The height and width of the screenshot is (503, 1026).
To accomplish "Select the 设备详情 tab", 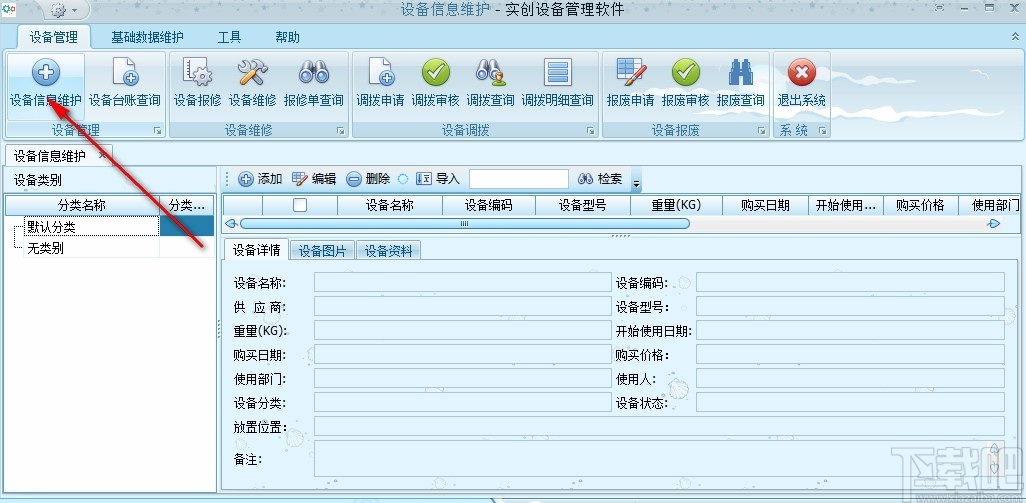I will coord(256,251).
